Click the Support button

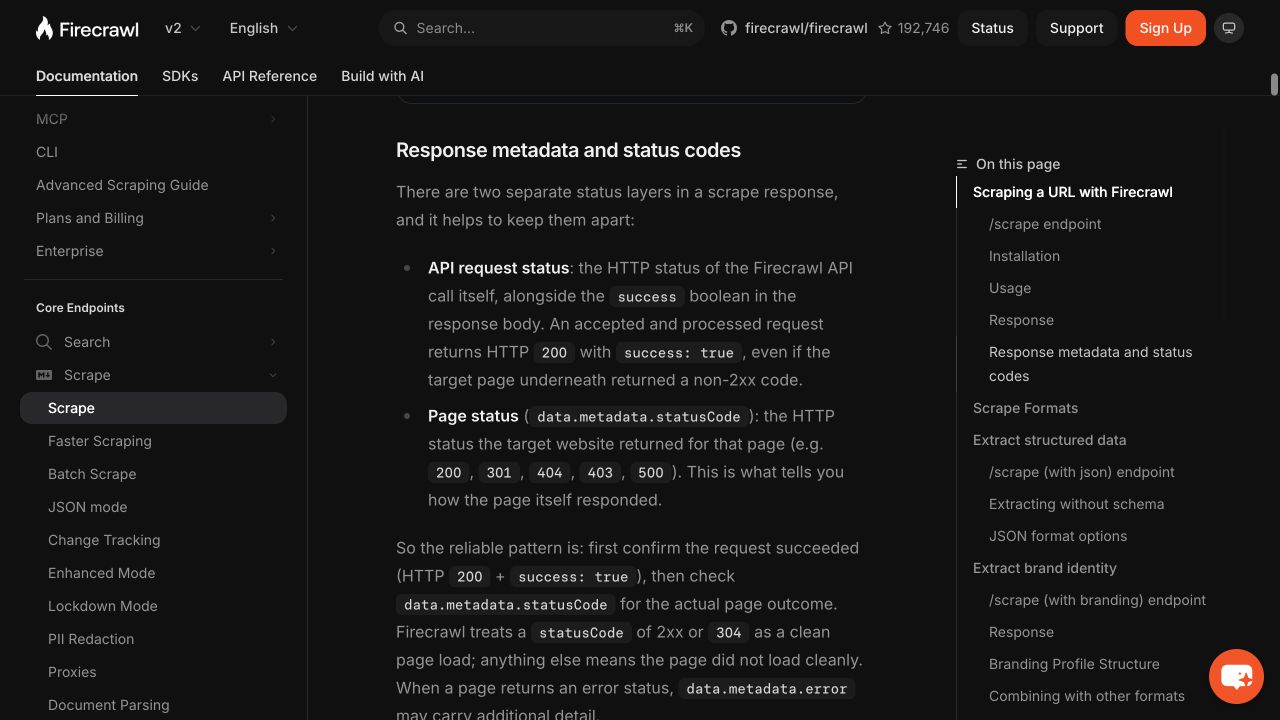pos(1076,28)
